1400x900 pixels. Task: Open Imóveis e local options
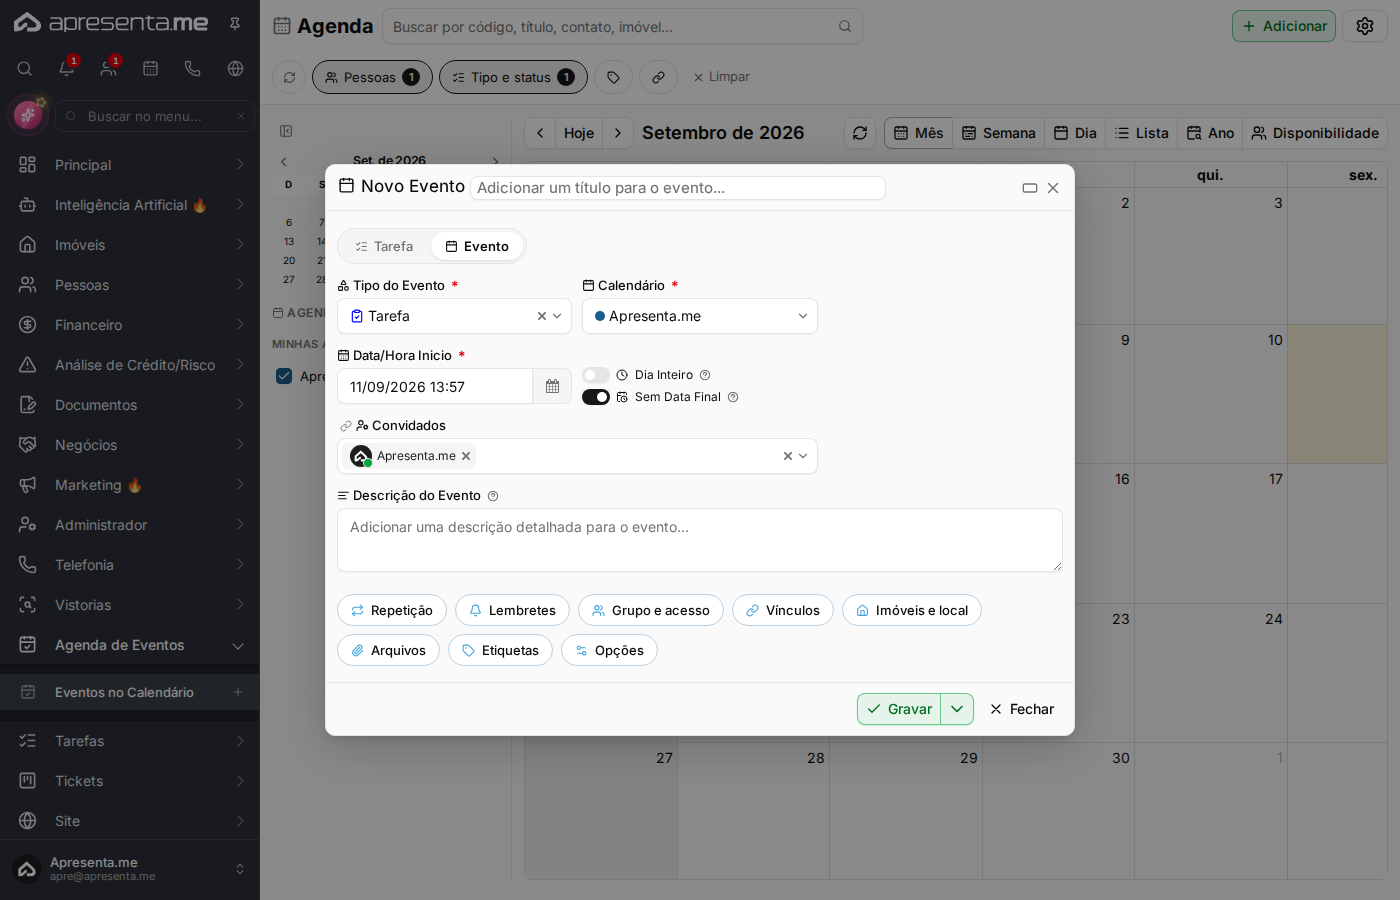[x=912, y=610]
